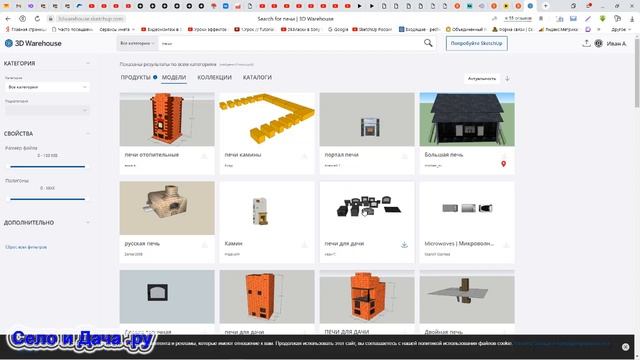Open the Microwaves | Микроволн... model title
This screenshot has height=360, width=640.
point(459,243)
